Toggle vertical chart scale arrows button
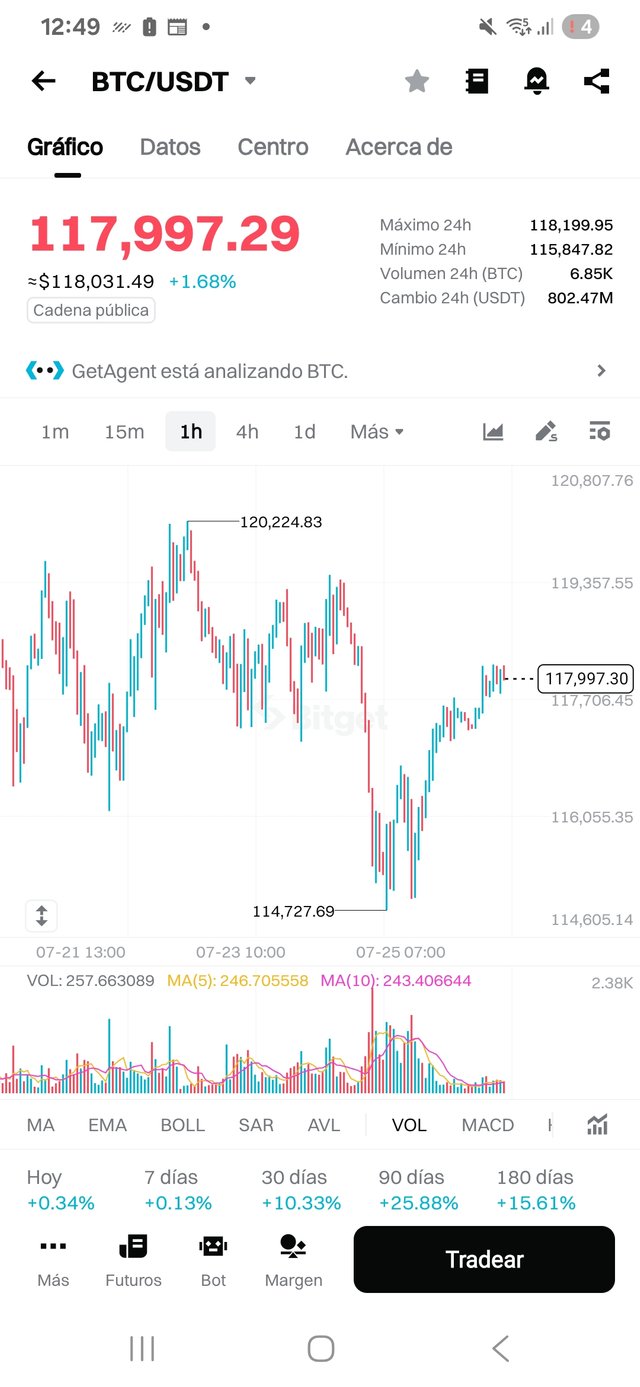640x1387 pixels. (42, 915)
